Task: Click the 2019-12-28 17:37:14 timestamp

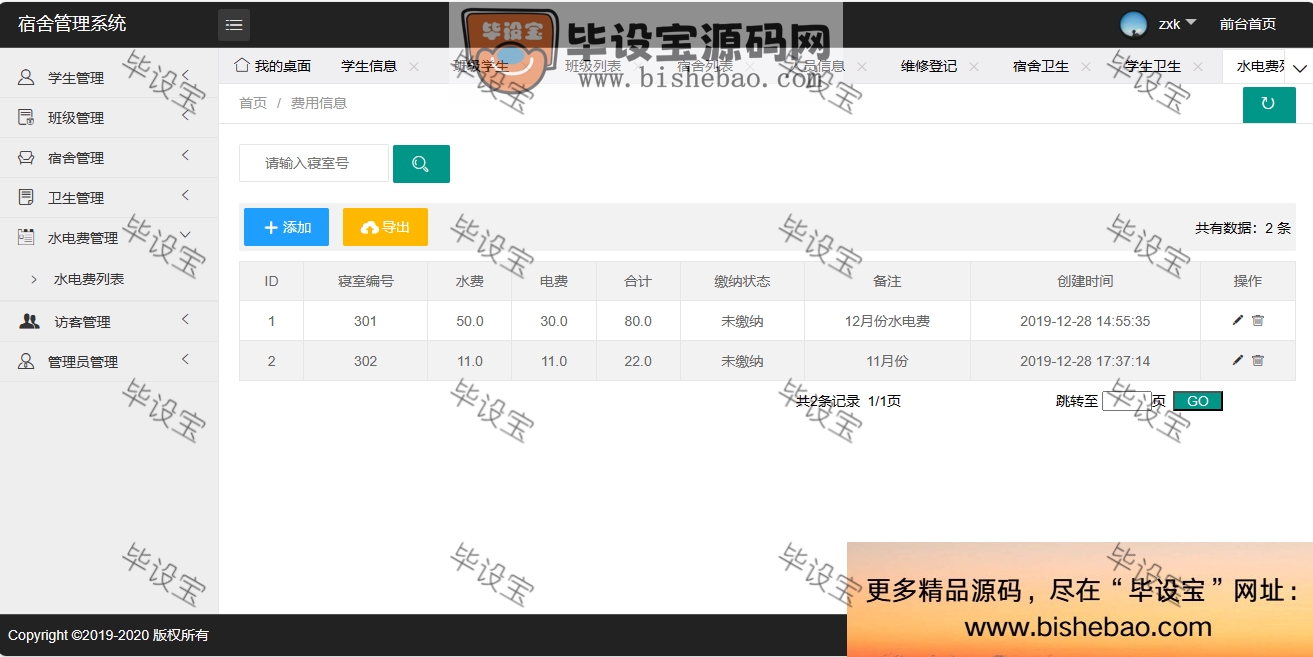Action: coord(1085,361)
